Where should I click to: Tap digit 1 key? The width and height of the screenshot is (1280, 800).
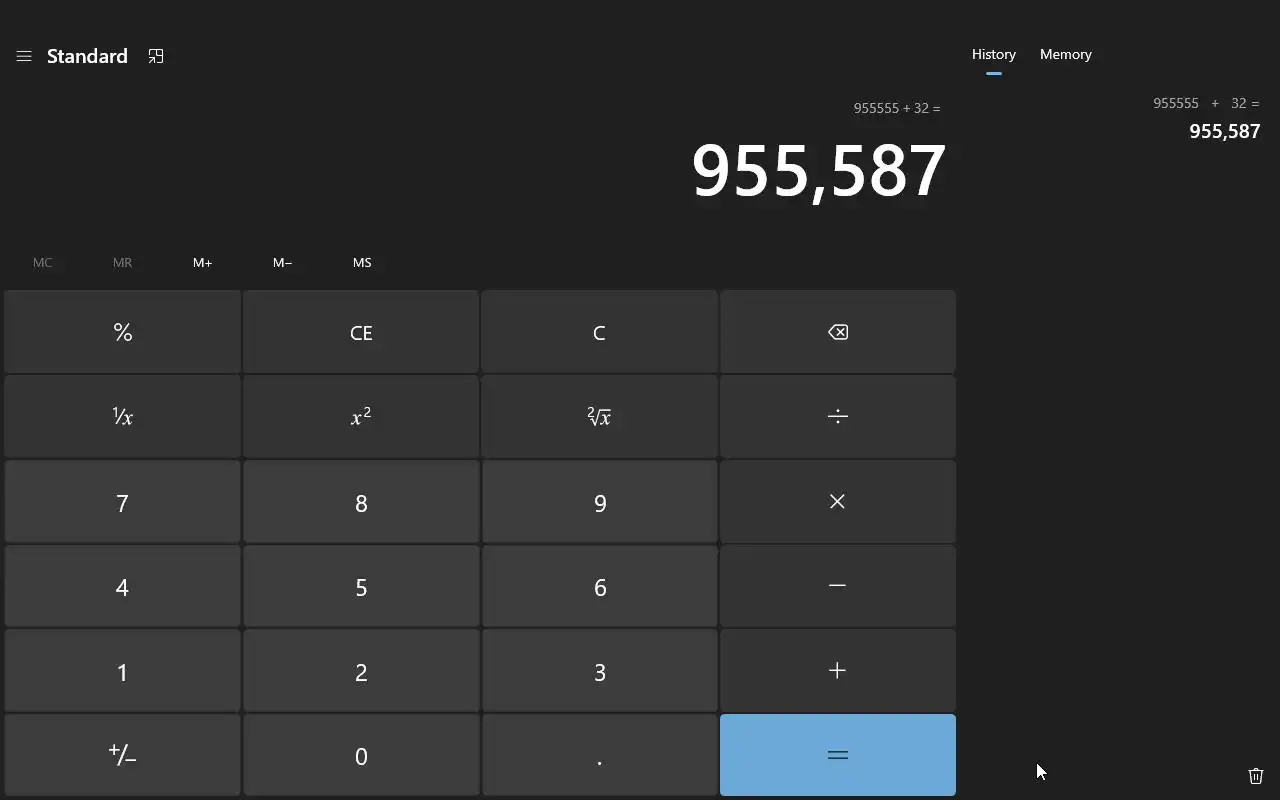(122, 671)
